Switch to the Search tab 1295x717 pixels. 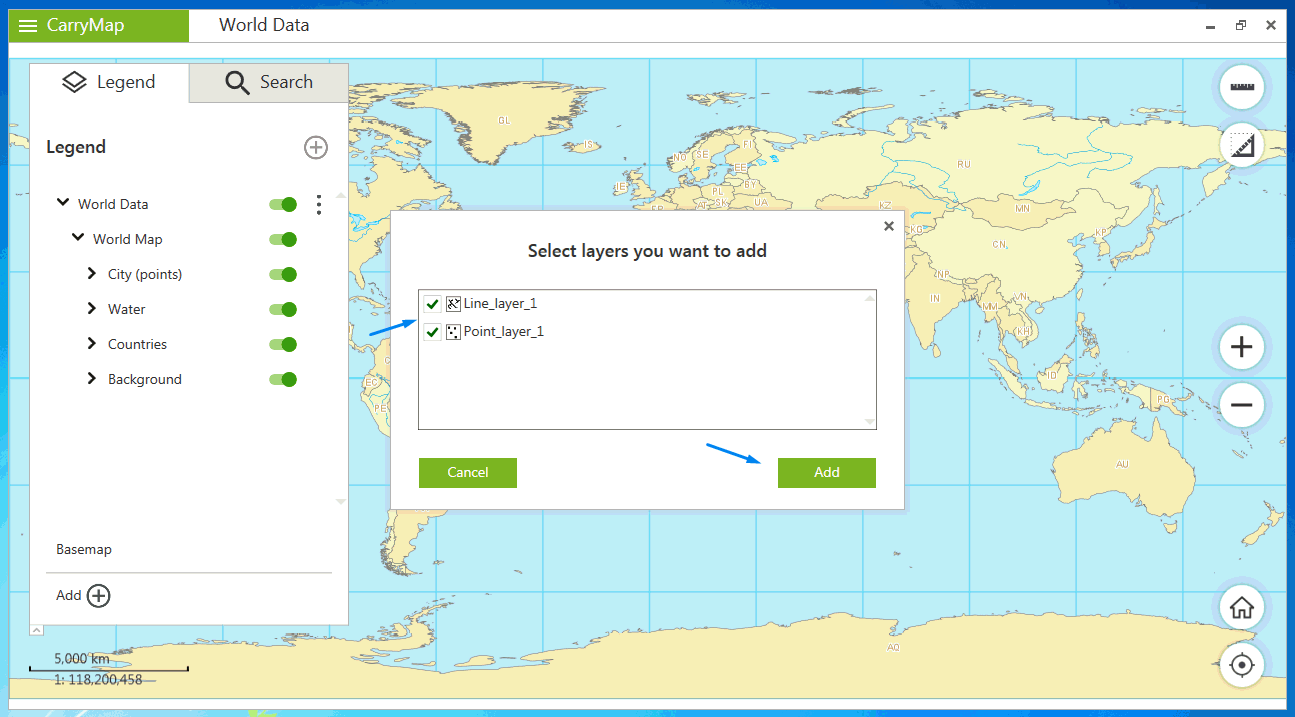tap(269, 83)
